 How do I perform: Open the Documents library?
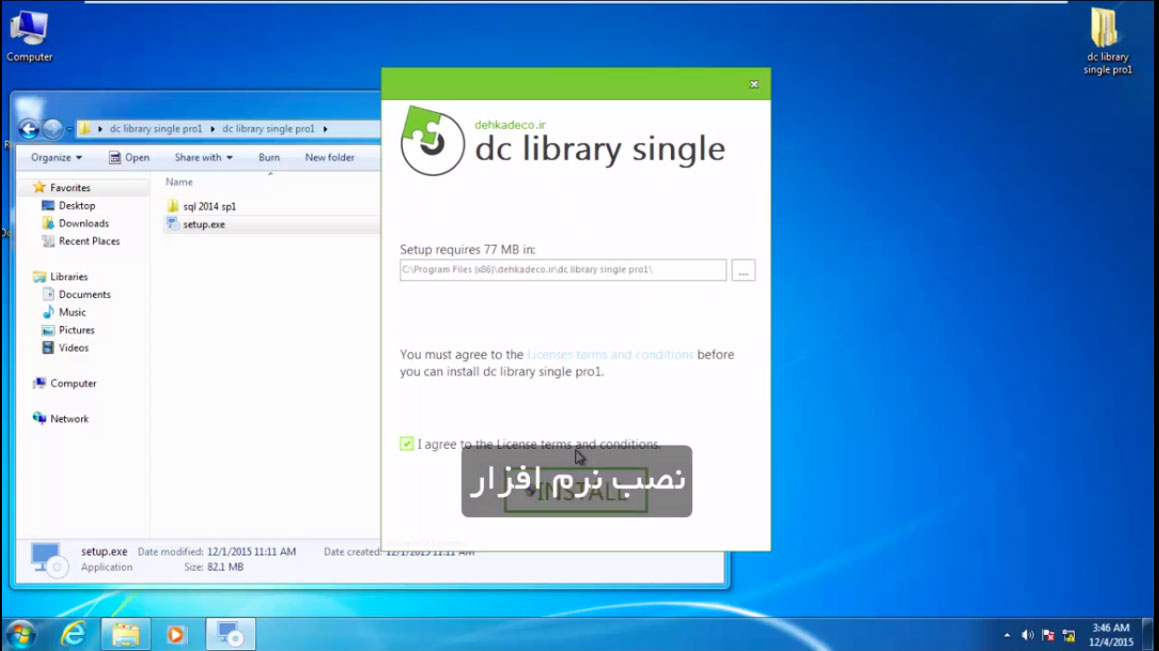(x=84, y=294)
